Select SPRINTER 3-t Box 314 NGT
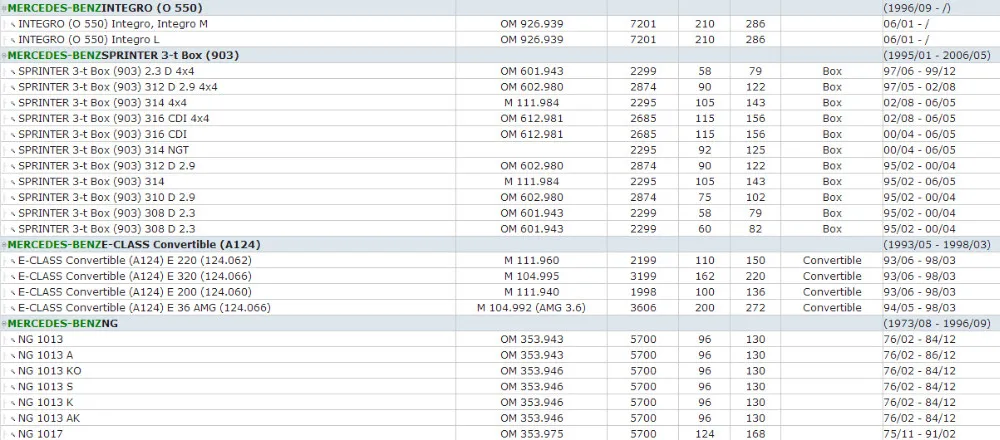The width and height of the screenshot is (1000, 440). click(x=103, y=150)
